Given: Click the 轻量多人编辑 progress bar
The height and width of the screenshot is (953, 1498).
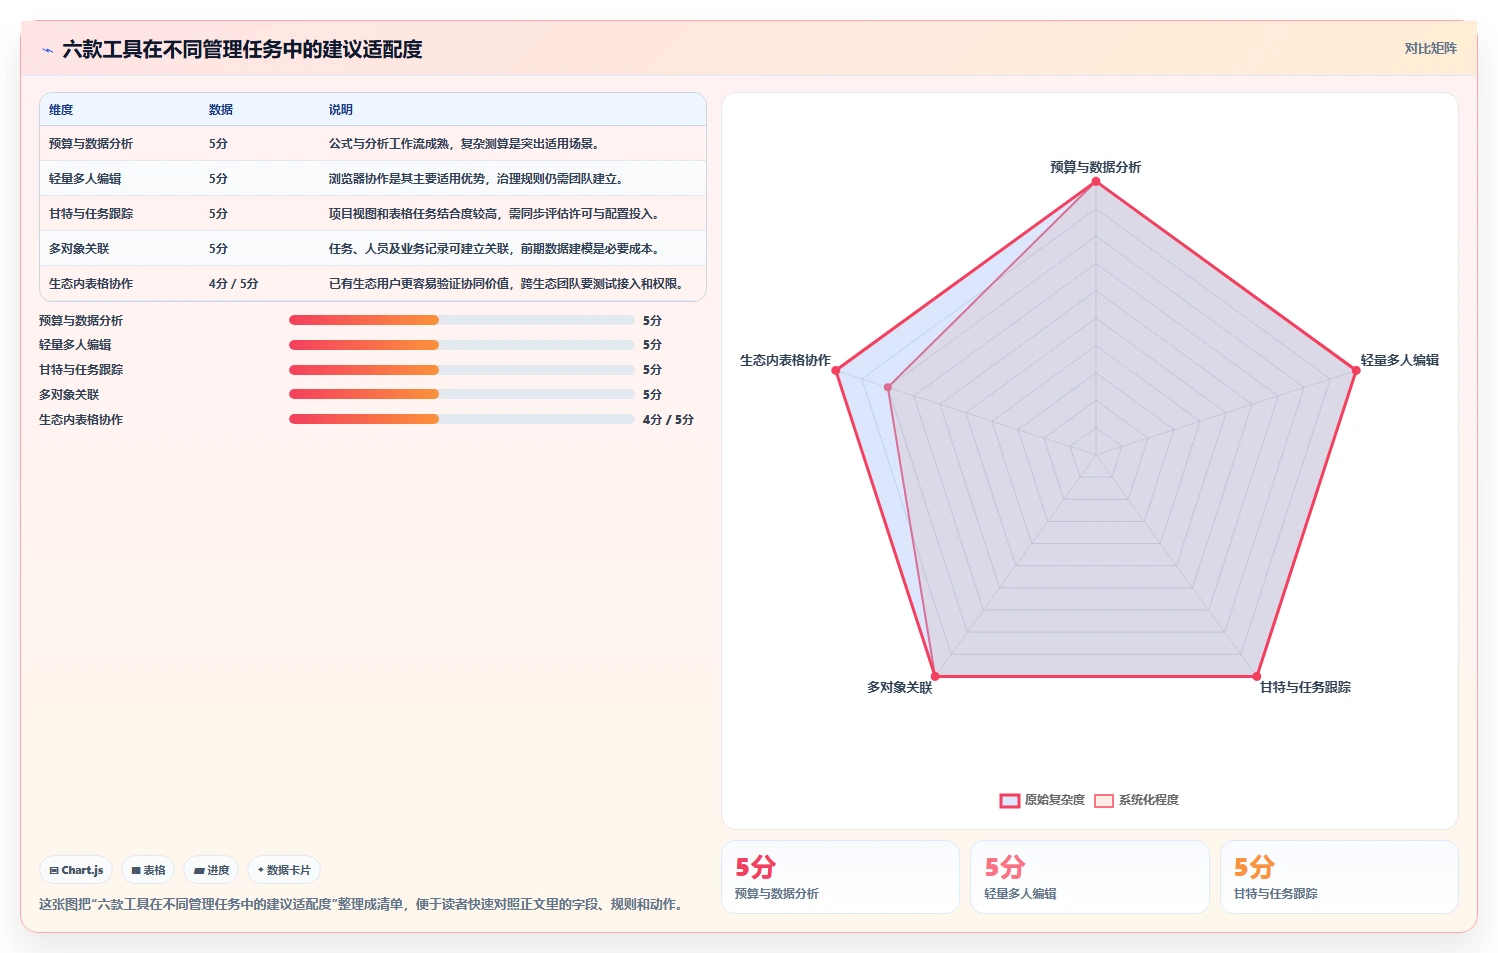Looking at the screenshot, I should 461,345.
